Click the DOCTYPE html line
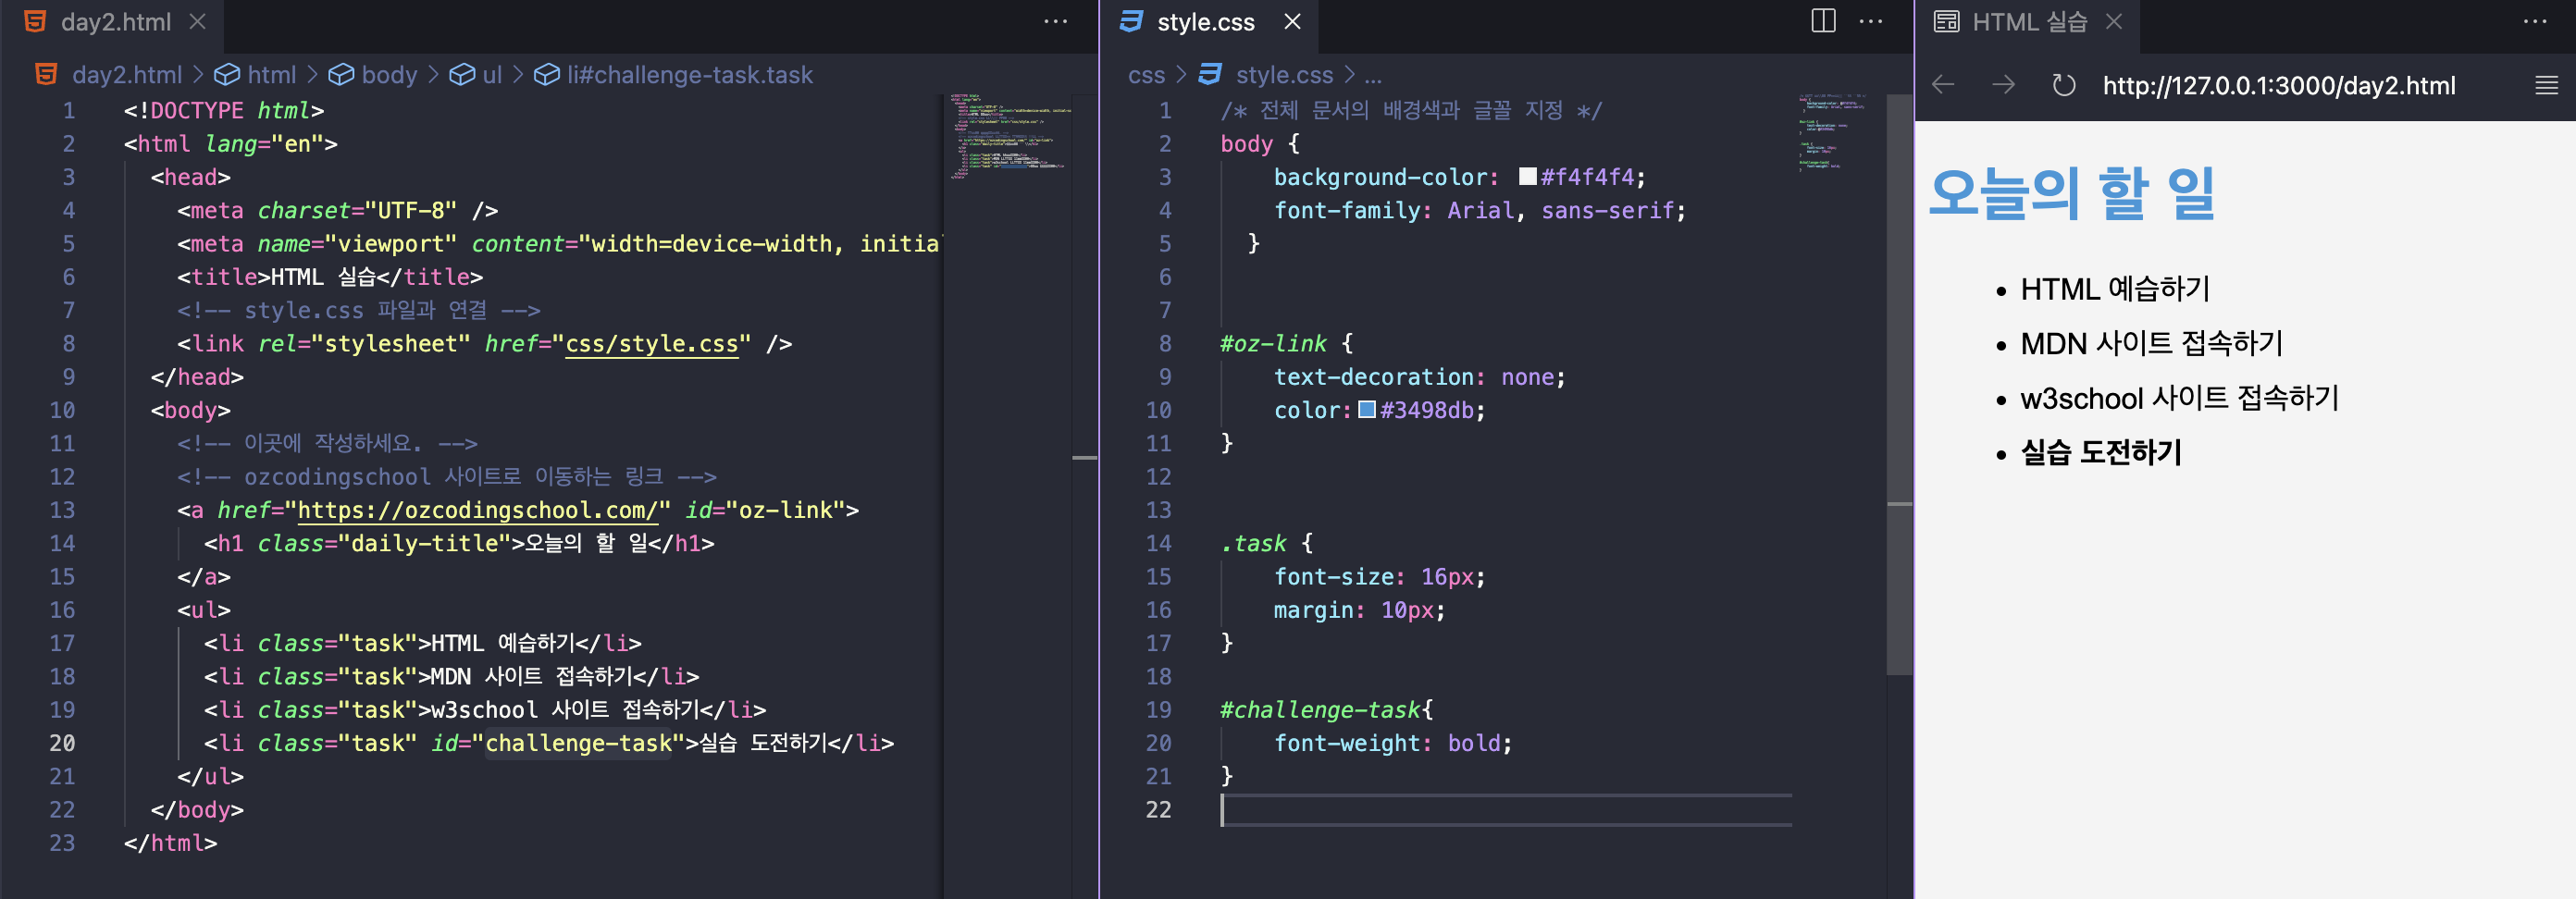Image resolution: width=2576 pixels, height=899 pixels. [x=224, y=110]
